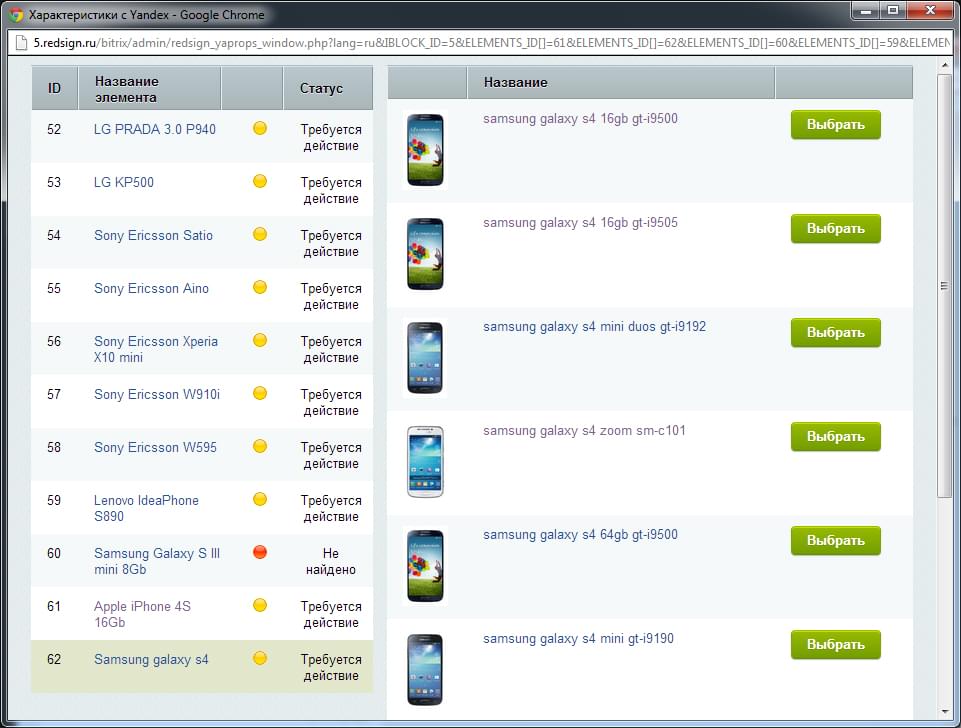Click Выбрать for galaxy s4 64gb gt-i9500
The height and width of the screenshot is (728, 961).
click(x=835, y=540)
